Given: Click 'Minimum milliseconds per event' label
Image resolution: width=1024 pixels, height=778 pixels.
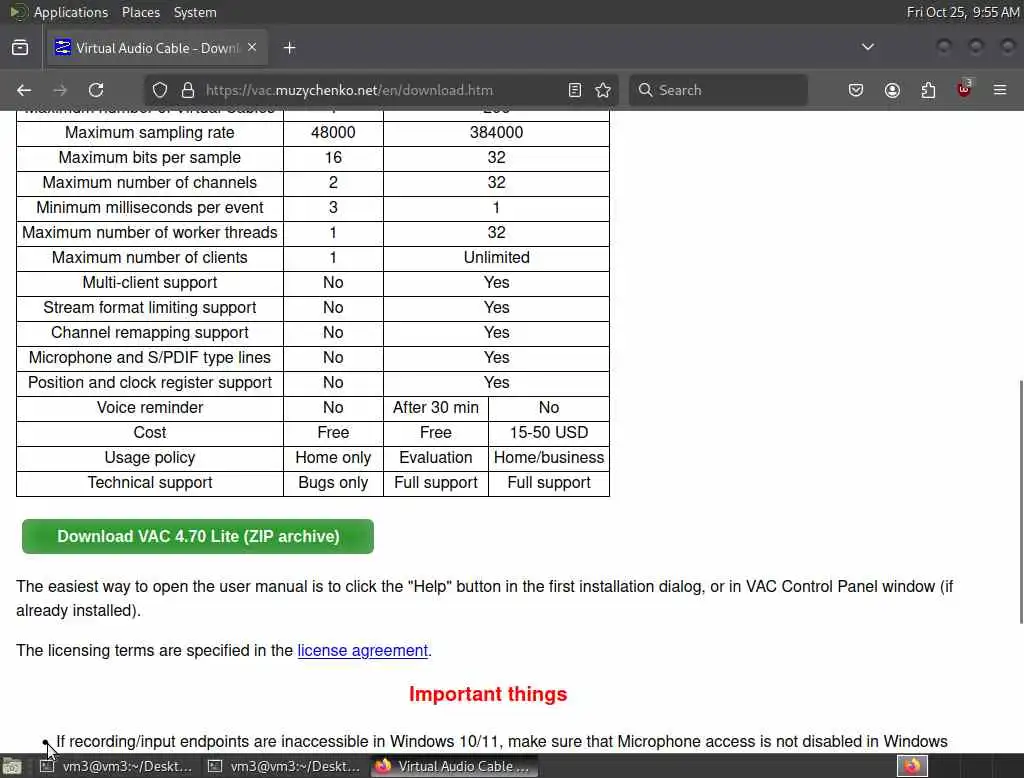Looking at the screenshot, I should (150, 207).
